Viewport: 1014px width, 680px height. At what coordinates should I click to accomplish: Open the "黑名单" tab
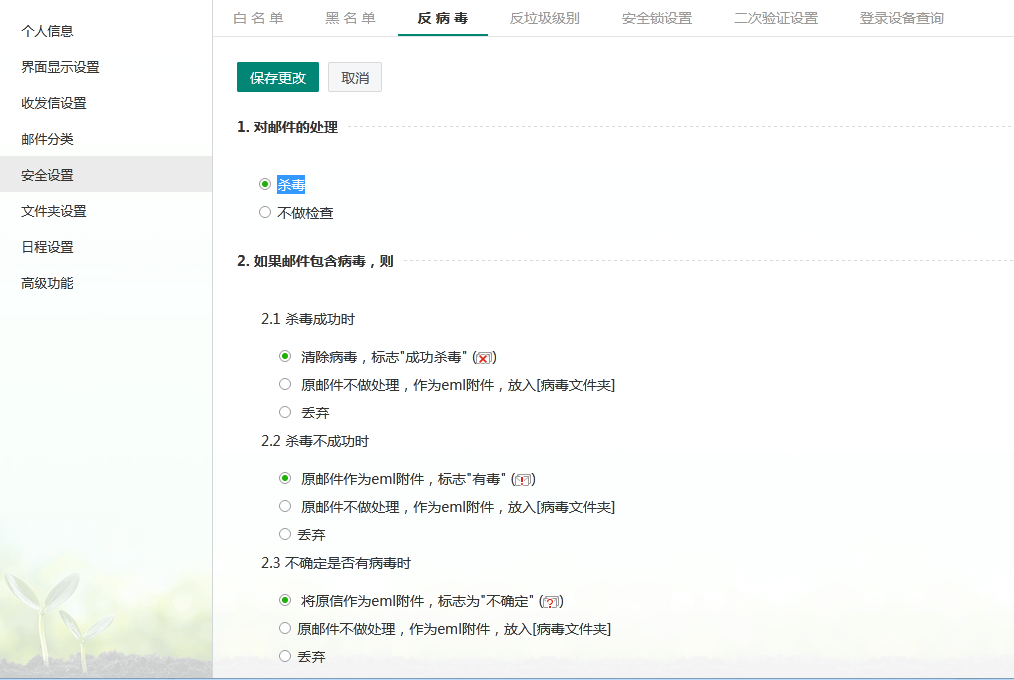[350, 18]
